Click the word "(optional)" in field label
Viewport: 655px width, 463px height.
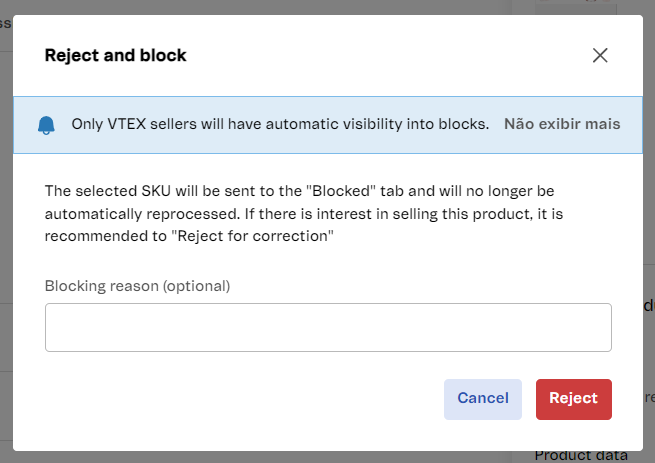coord(196,286)
